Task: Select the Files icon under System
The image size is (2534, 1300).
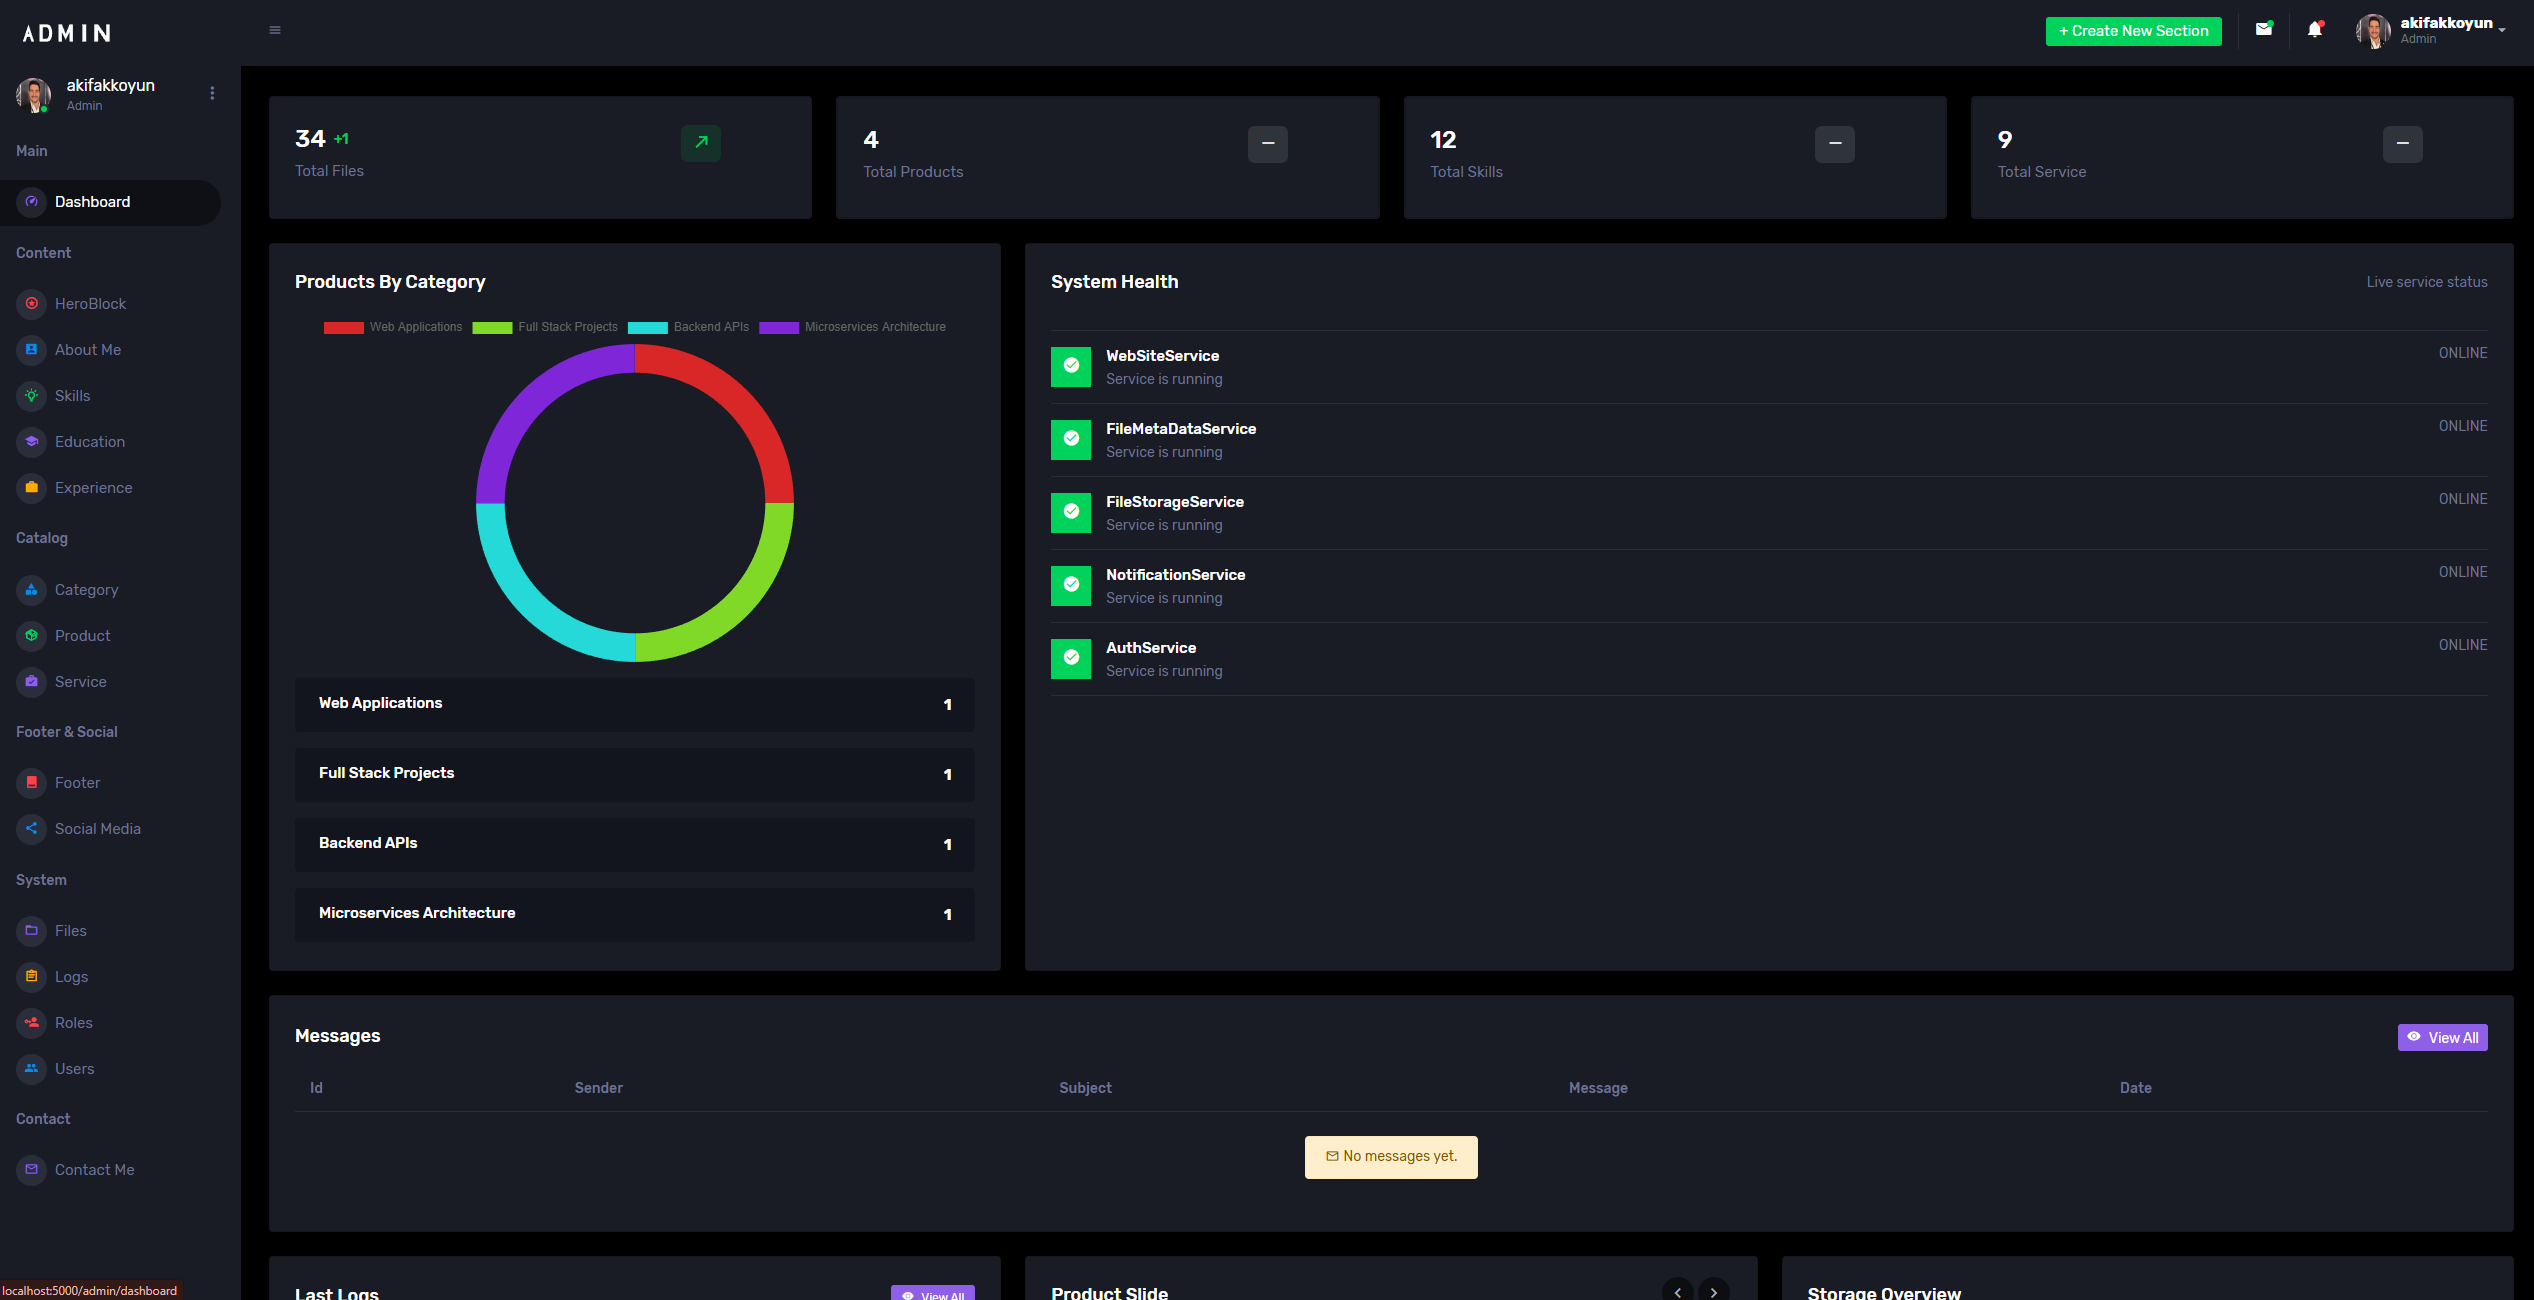Action: pos(31,931)
